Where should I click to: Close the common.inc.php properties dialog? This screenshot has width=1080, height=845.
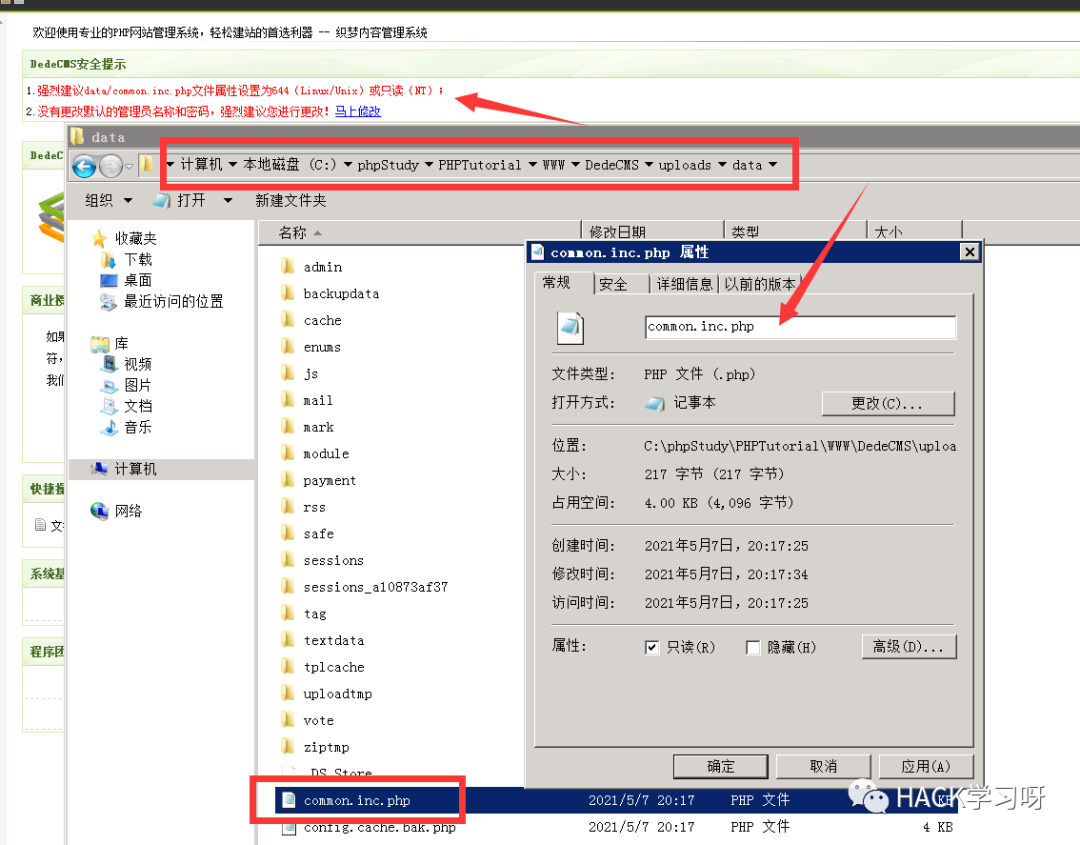click(x=969, y=252)
